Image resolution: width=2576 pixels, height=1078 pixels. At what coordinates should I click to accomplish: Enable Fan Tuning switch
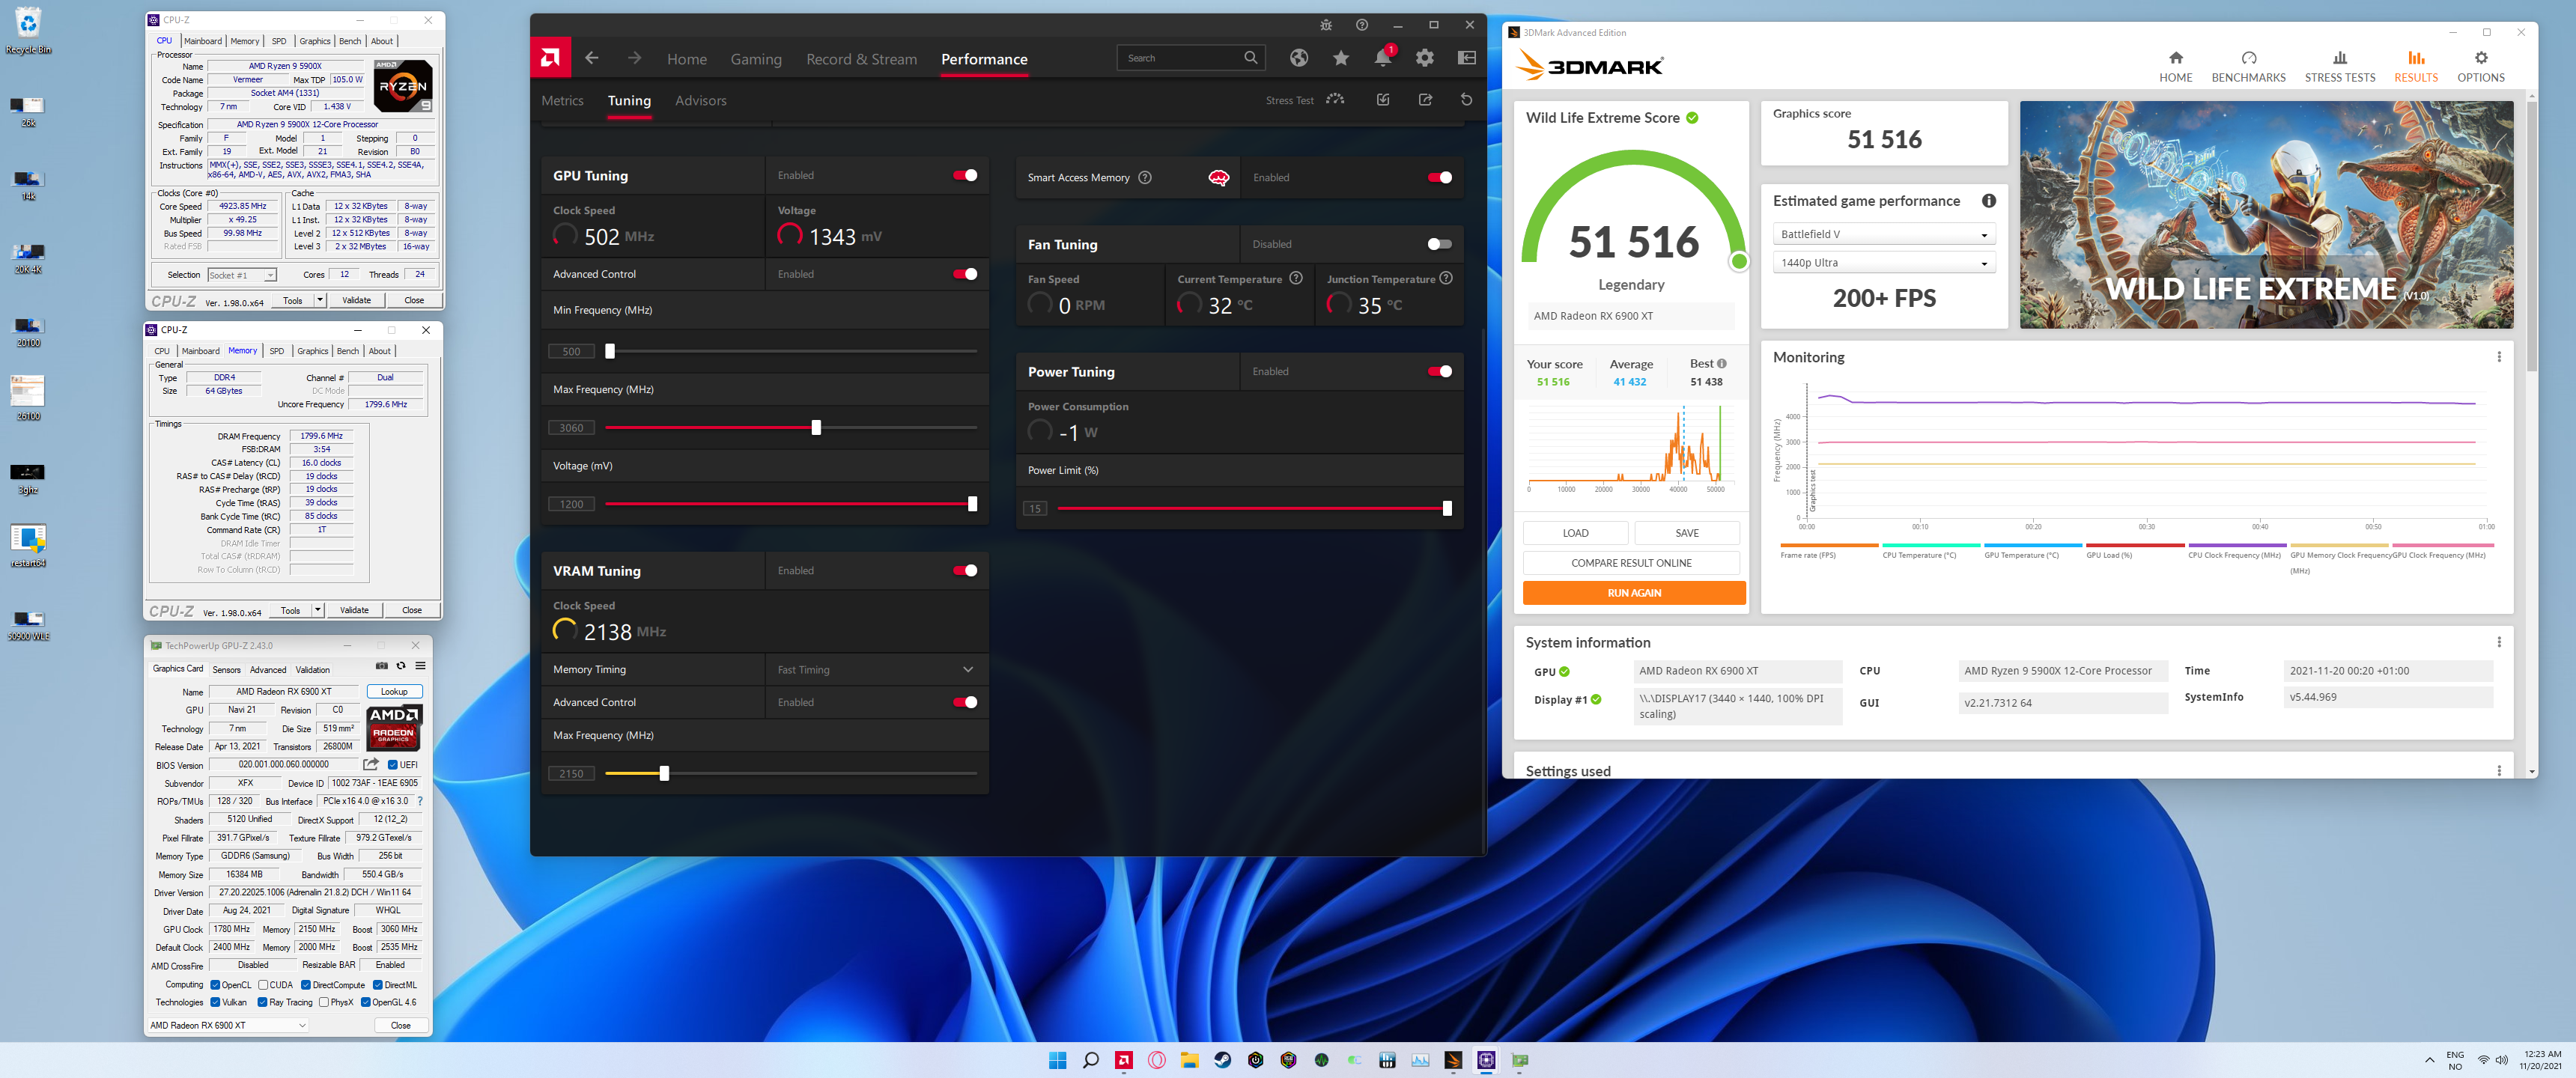point(1440,244)
